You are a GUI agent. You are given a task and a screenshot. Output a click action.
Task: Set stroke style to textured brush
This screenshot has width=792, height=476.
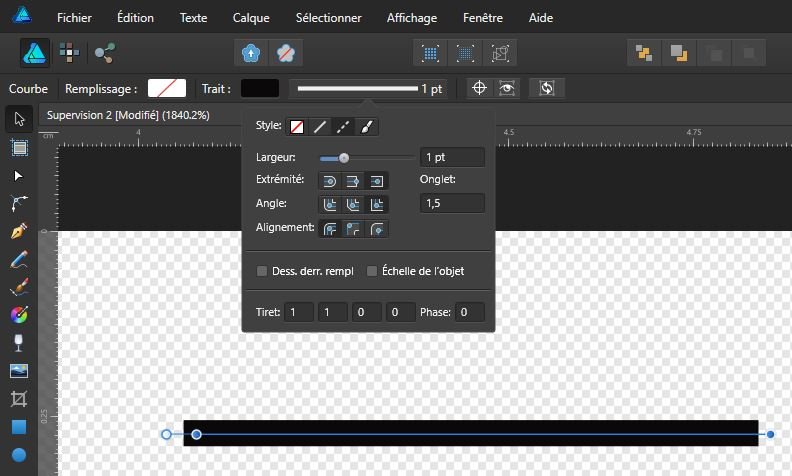point(367,127)
